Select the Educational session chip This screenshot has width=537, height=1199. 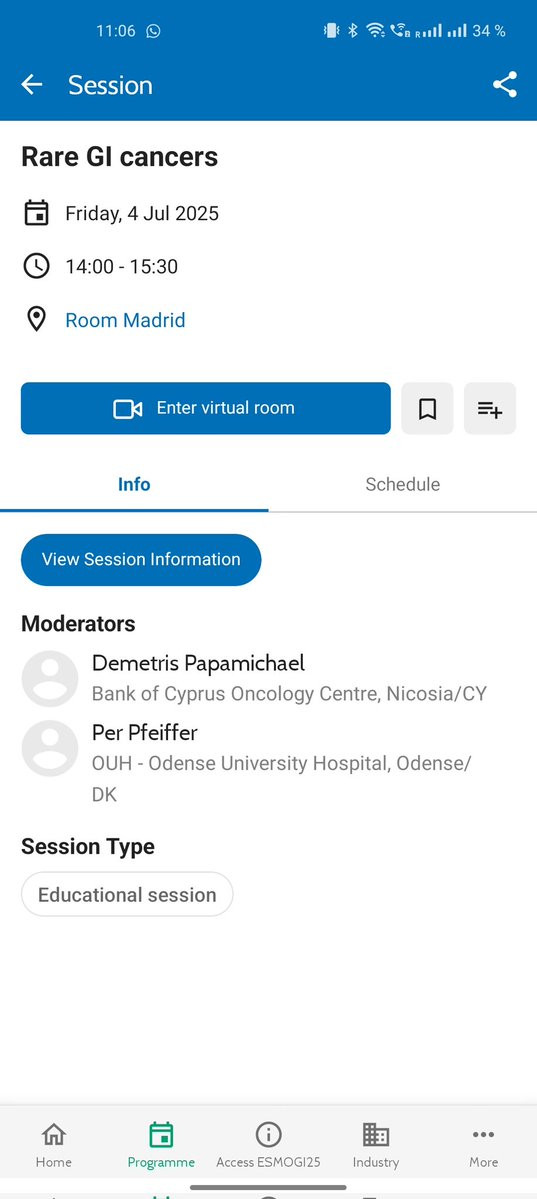coord(127,894)
